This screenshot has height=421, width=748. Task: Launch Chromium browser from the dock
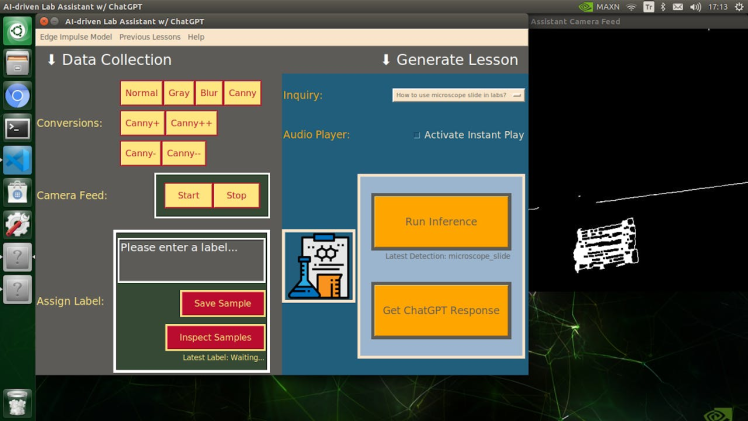click(17, 96)
